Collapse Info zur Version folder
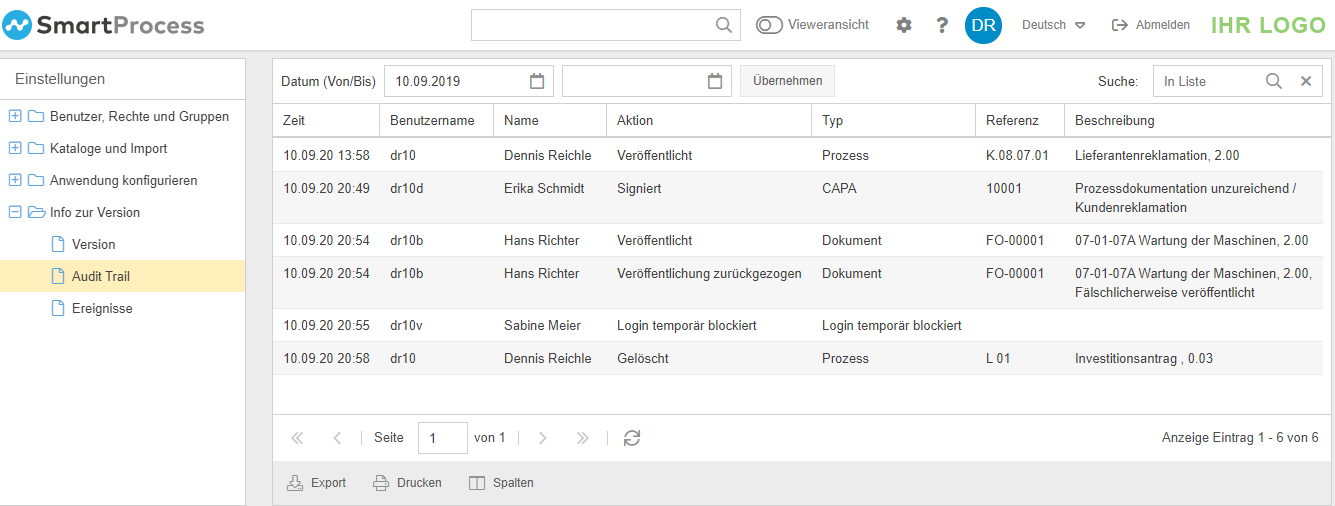1335x506 pixels. coord(15,212)
